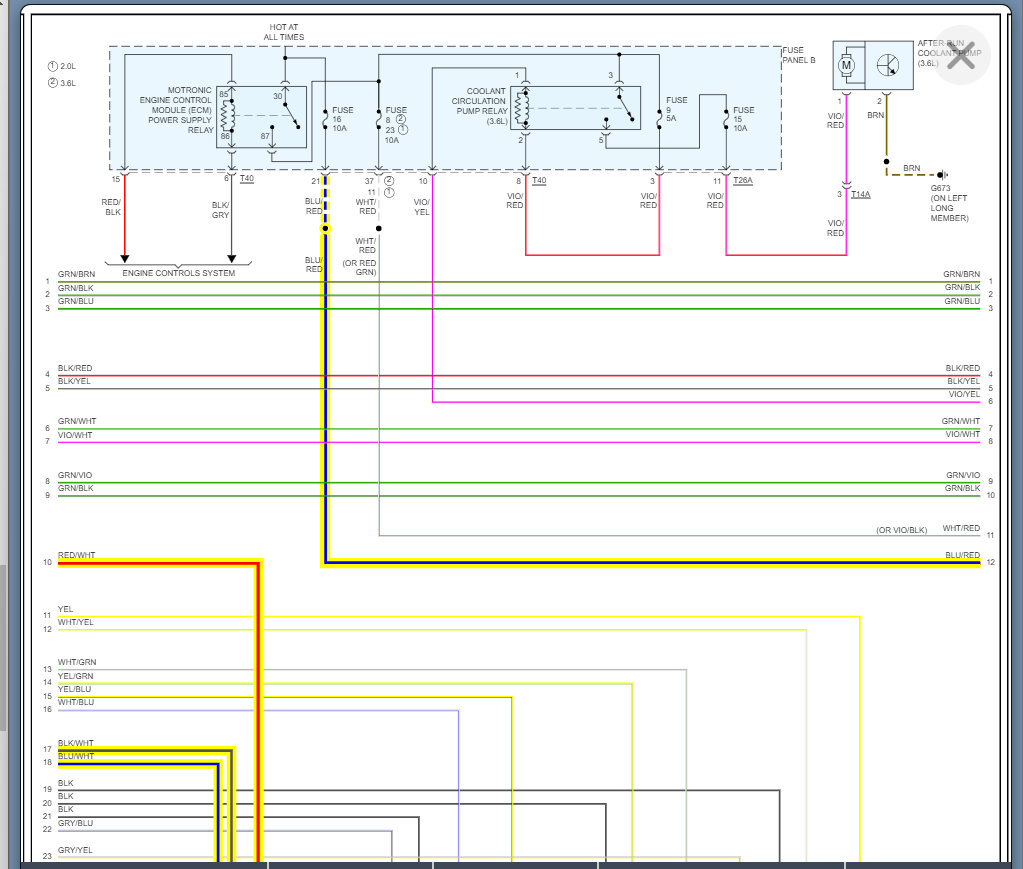The width and height of the screenshot is (1023, 869).
Task: Click 'HOT AT ALL TIMES' label
Action: click(x=284, y=32)
